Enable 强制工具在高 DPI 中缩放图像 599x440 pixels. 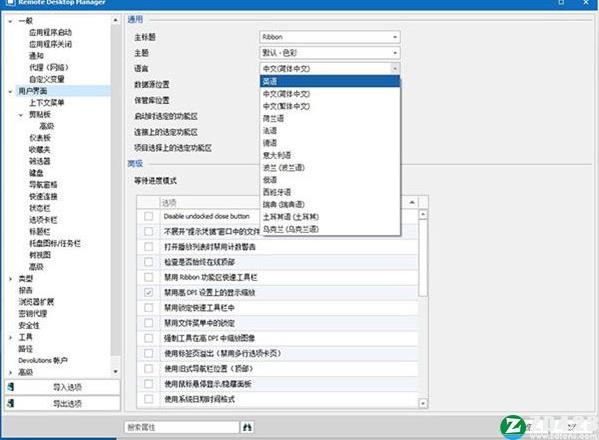(149, 338)
